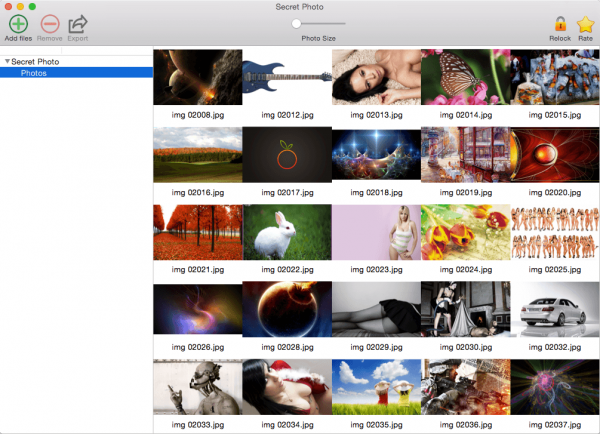Viewport: 600px width, 434px height.
Task: Click the filename label img 02029.jpg
Action: coord(377,347)
